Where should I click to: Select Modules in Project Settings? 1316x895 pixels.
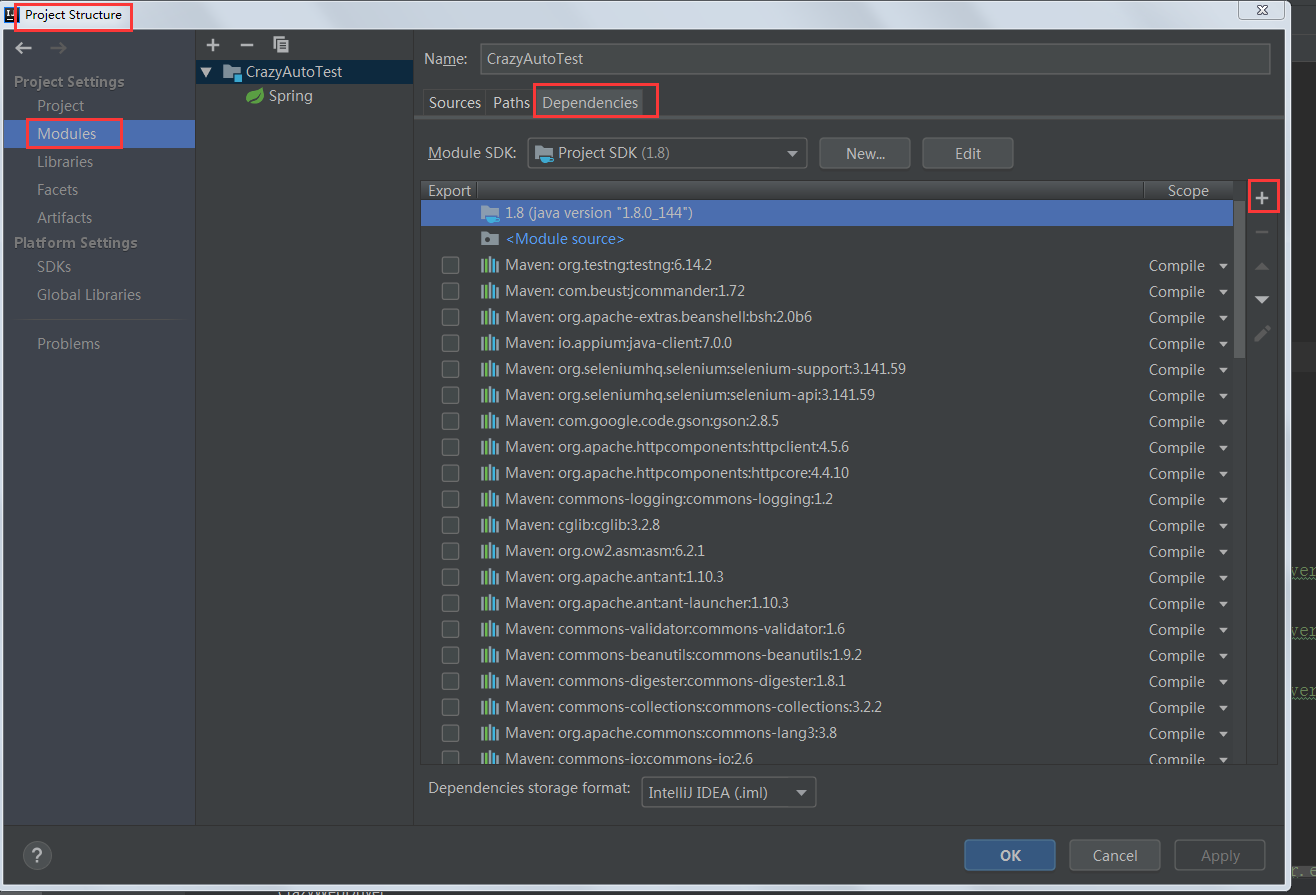67,134
